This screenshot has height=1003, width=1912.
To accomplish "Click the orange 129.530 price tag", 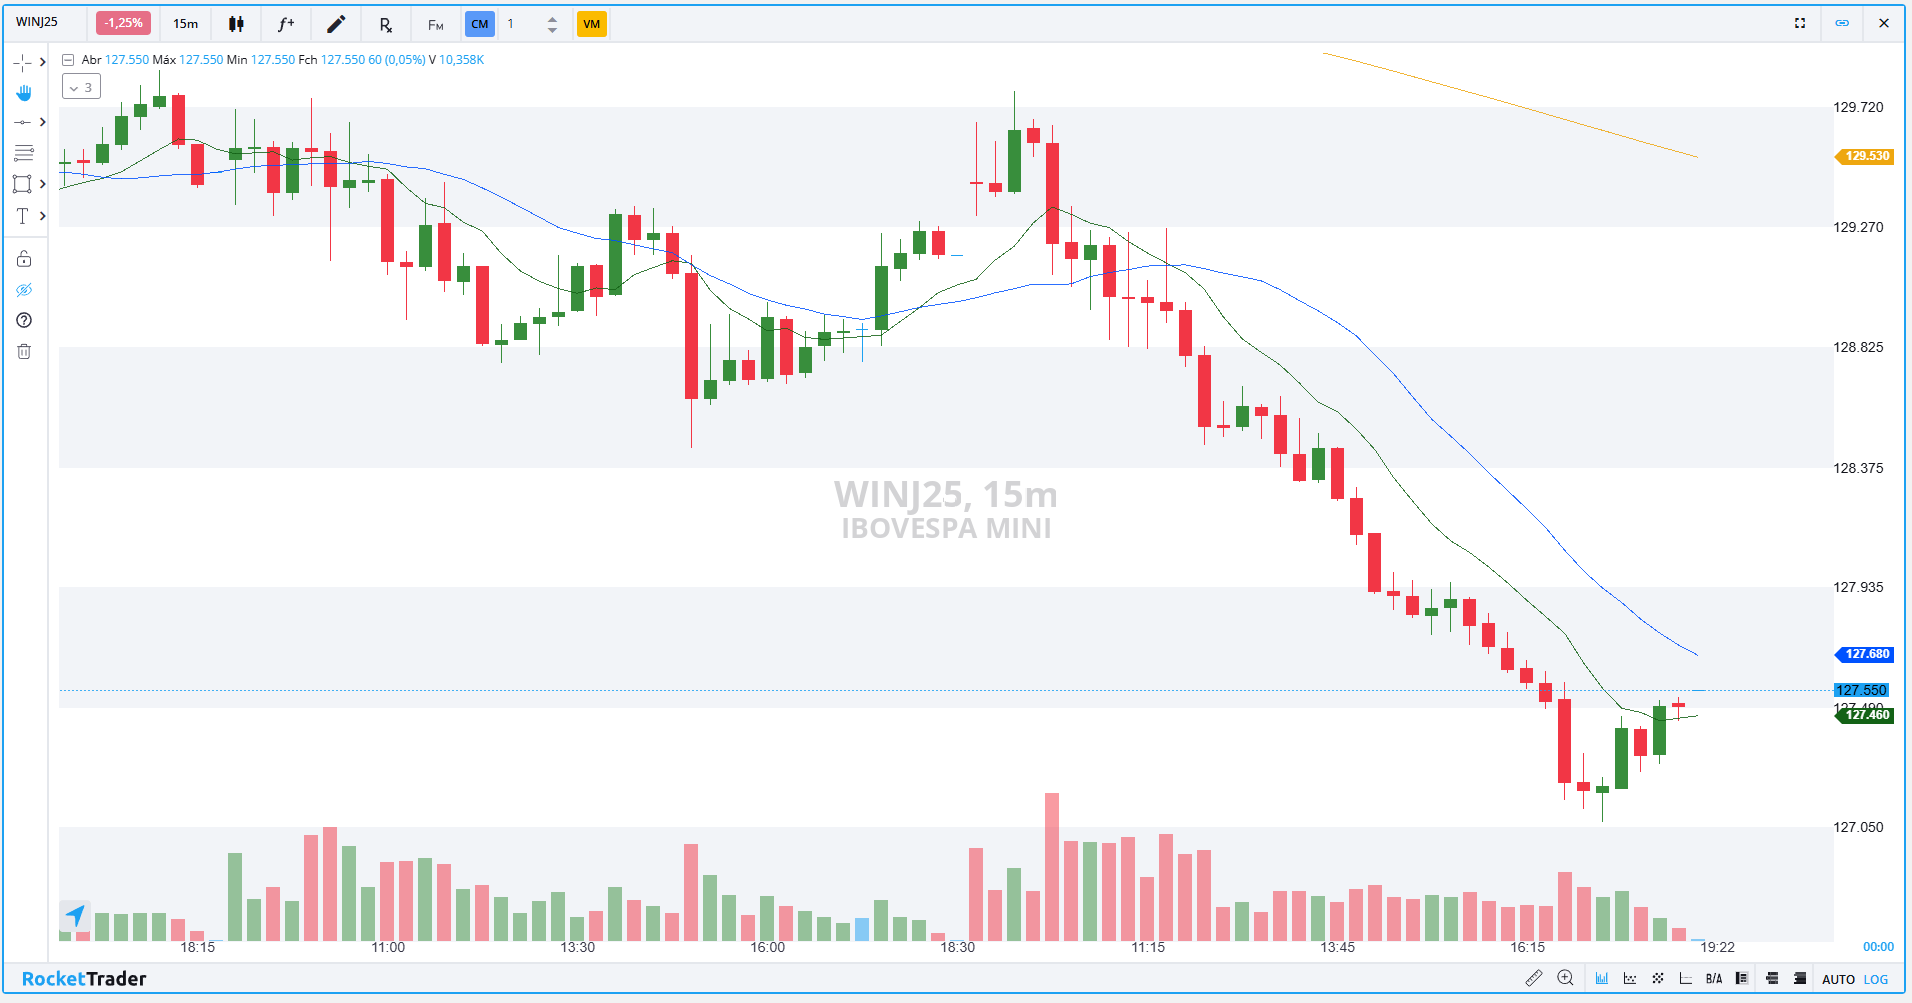I will (x=1865, y=156).
